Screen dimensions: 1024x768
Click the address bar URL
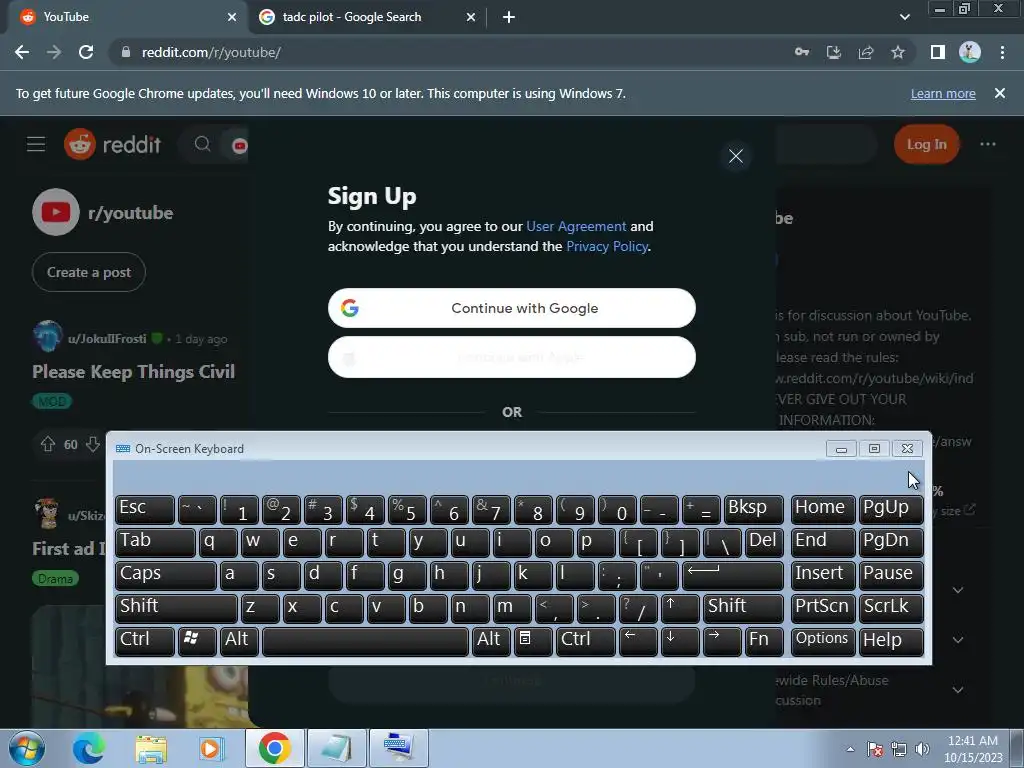pyautogui.click(x=211, y=52)
